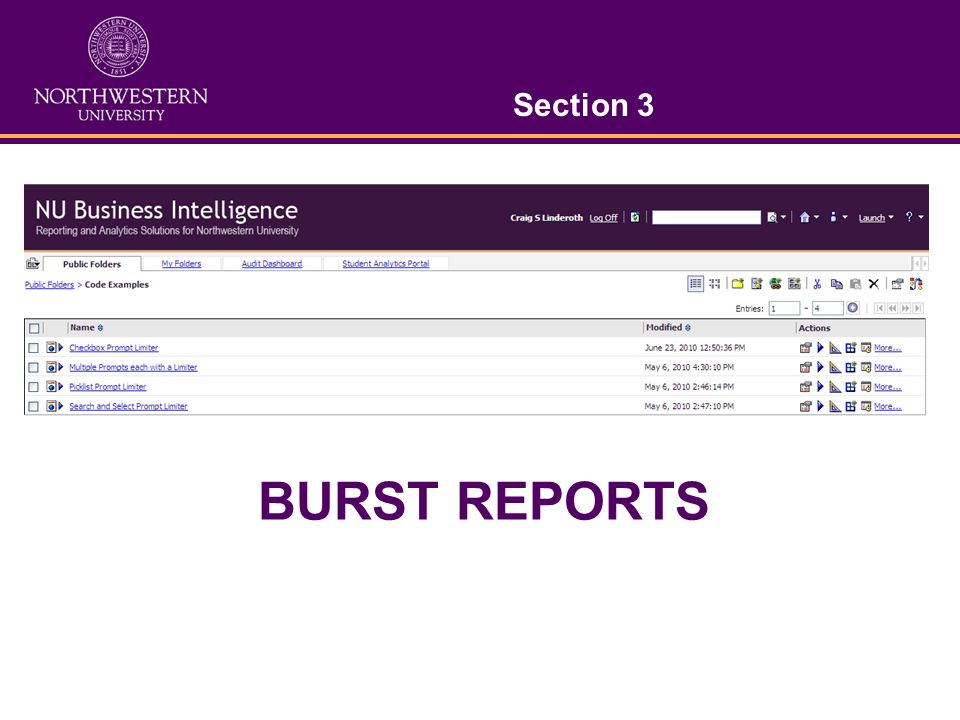Click the New Page toolbar icon

(x=795, y=283)
